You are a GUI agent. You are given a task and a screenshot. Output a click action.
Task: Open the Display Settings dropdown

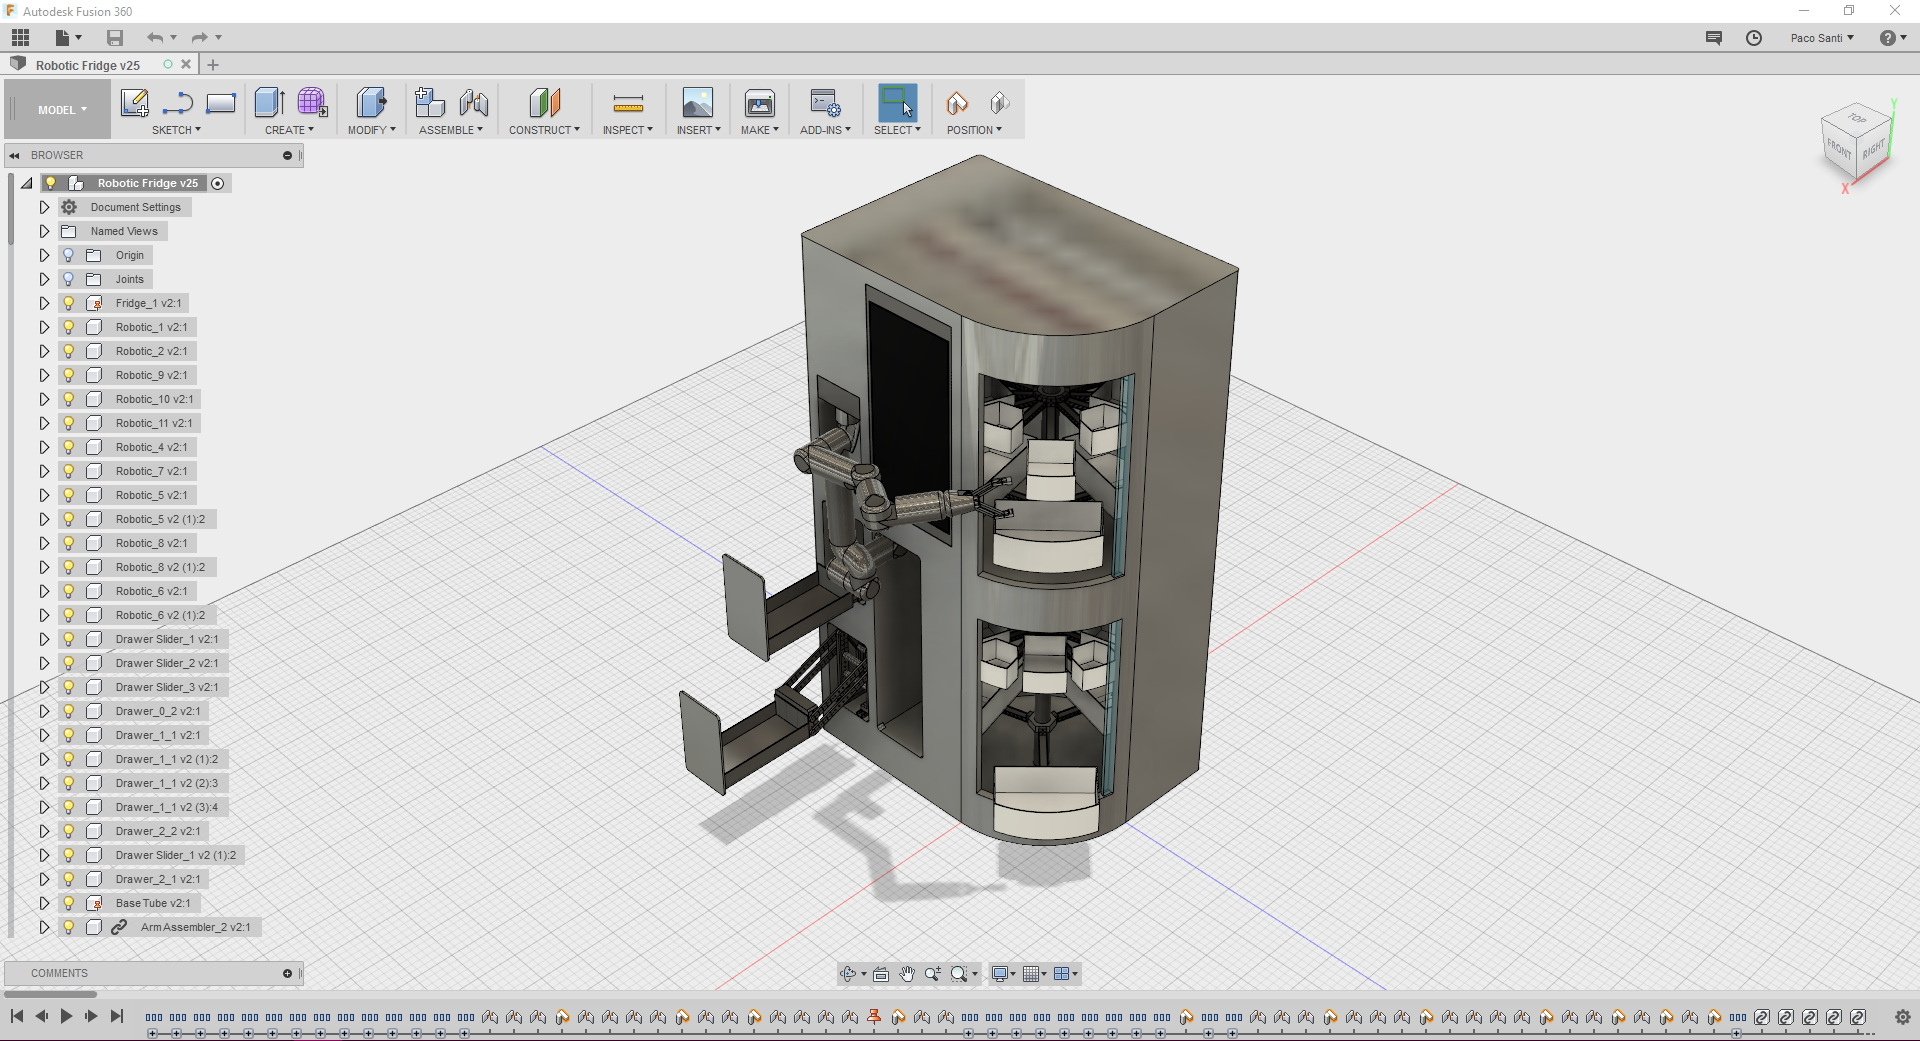coord(1002,974)
